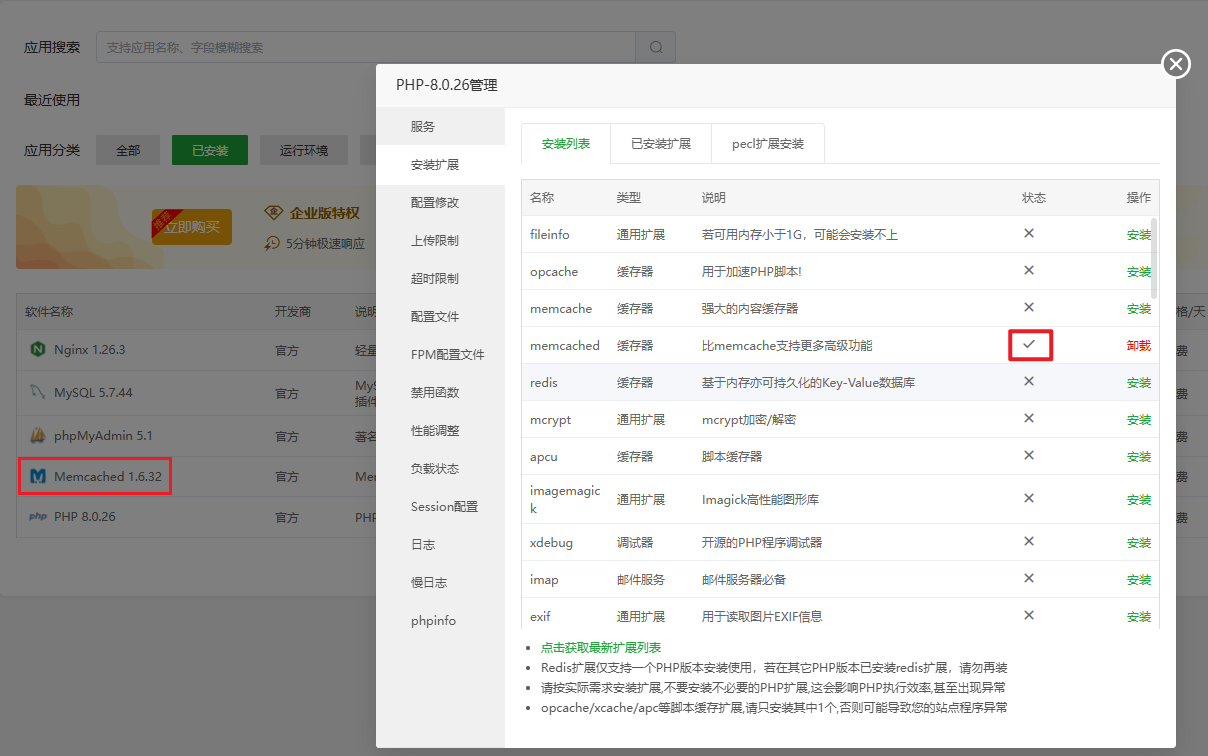Viewport: 1208px width, 756px height.
Task: Click phpMyAdmin 5.1 in software list
Action: pos(103,436)
